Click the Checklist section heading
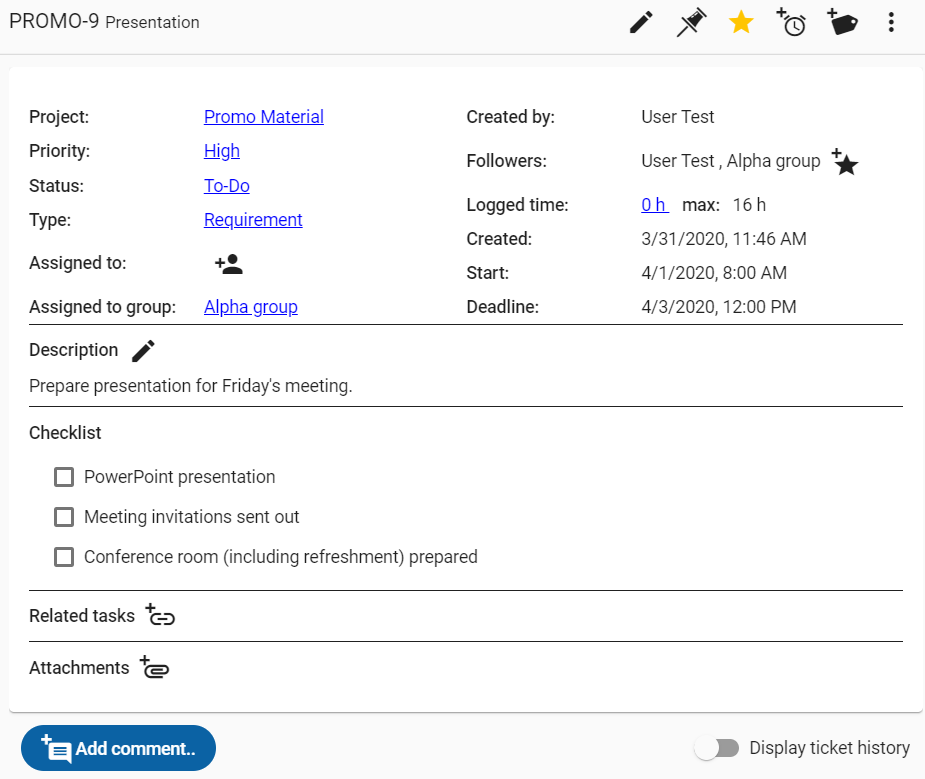Image resolution: width=925 pixels, height=779 pixels. pos(65,433)
